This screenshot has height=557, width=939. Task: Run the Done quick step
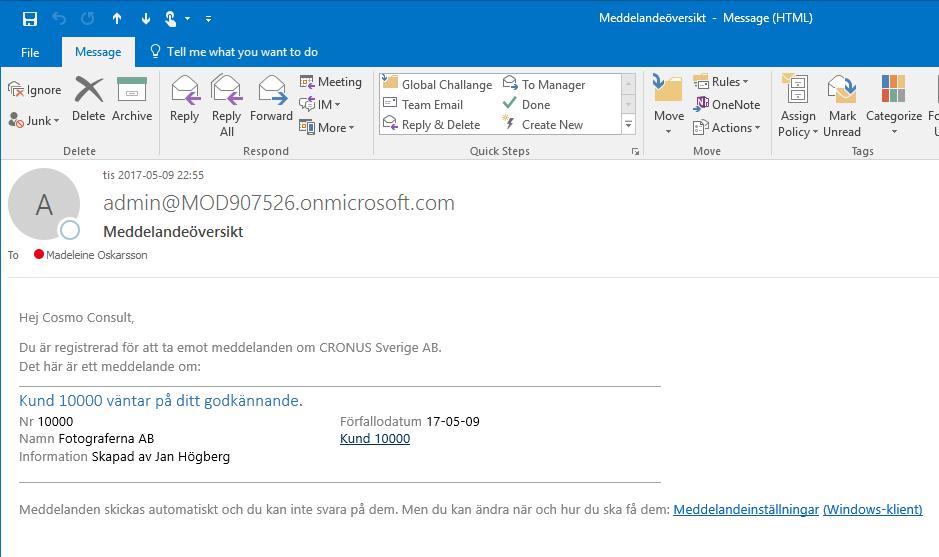[526, 105]
